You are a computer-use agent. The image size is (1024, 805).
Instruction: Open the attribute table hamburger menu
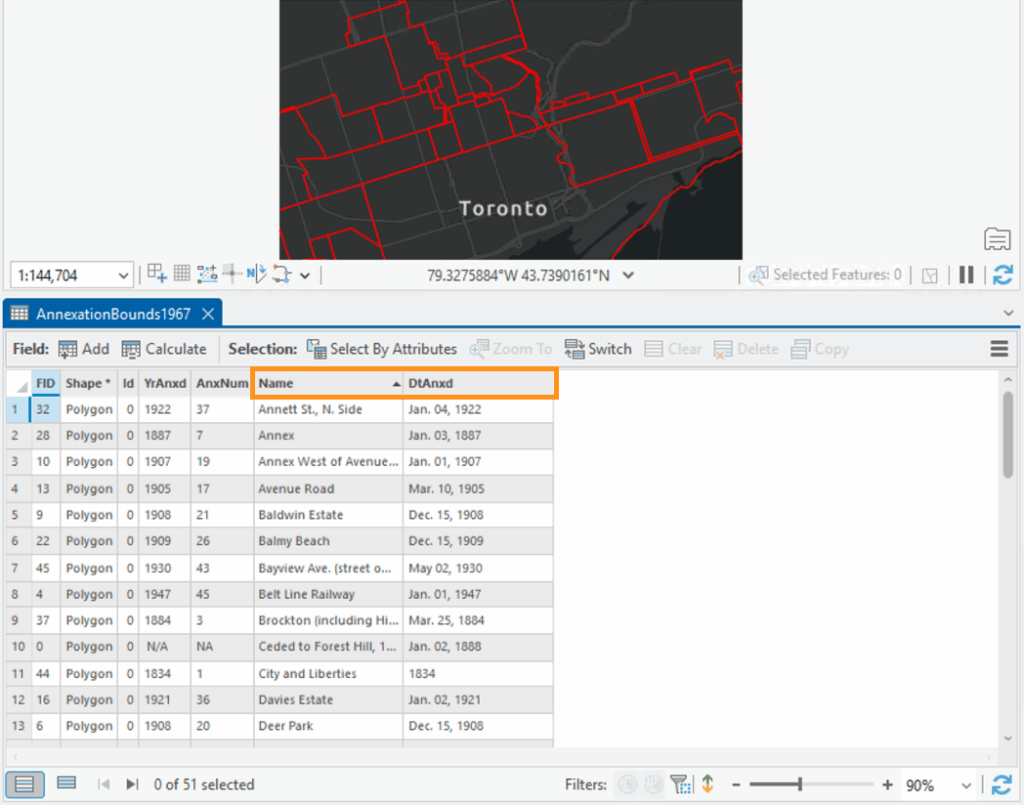(x=998, y=349)
